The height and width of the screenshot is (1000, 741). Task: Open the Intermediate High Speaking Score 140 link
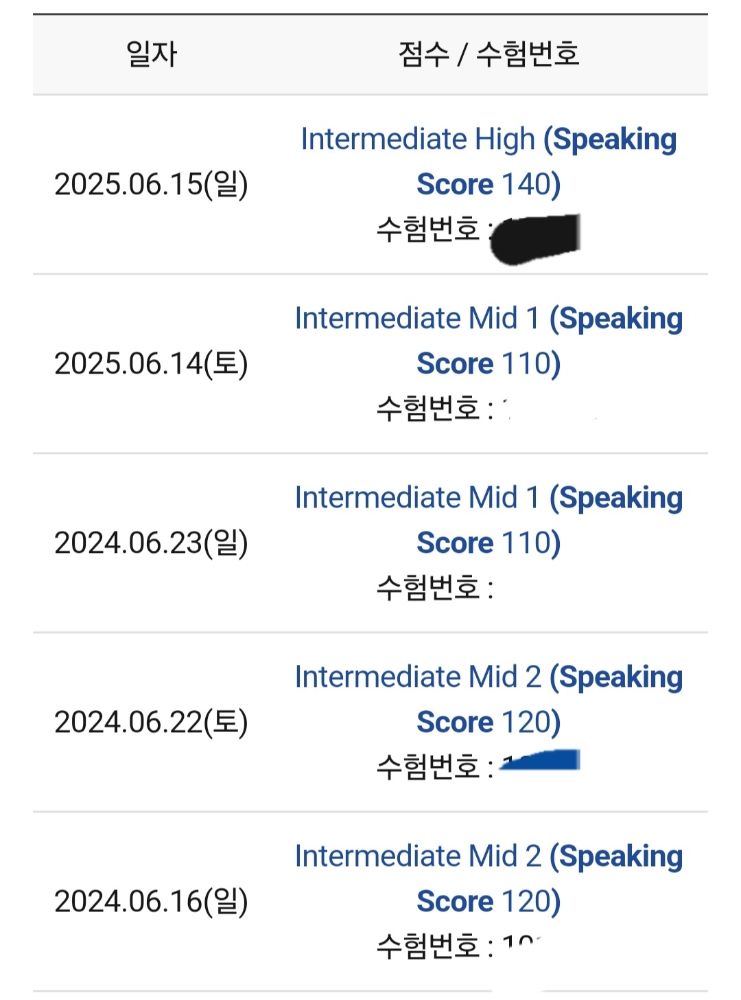pyautogui.click(x=488, y=161)
